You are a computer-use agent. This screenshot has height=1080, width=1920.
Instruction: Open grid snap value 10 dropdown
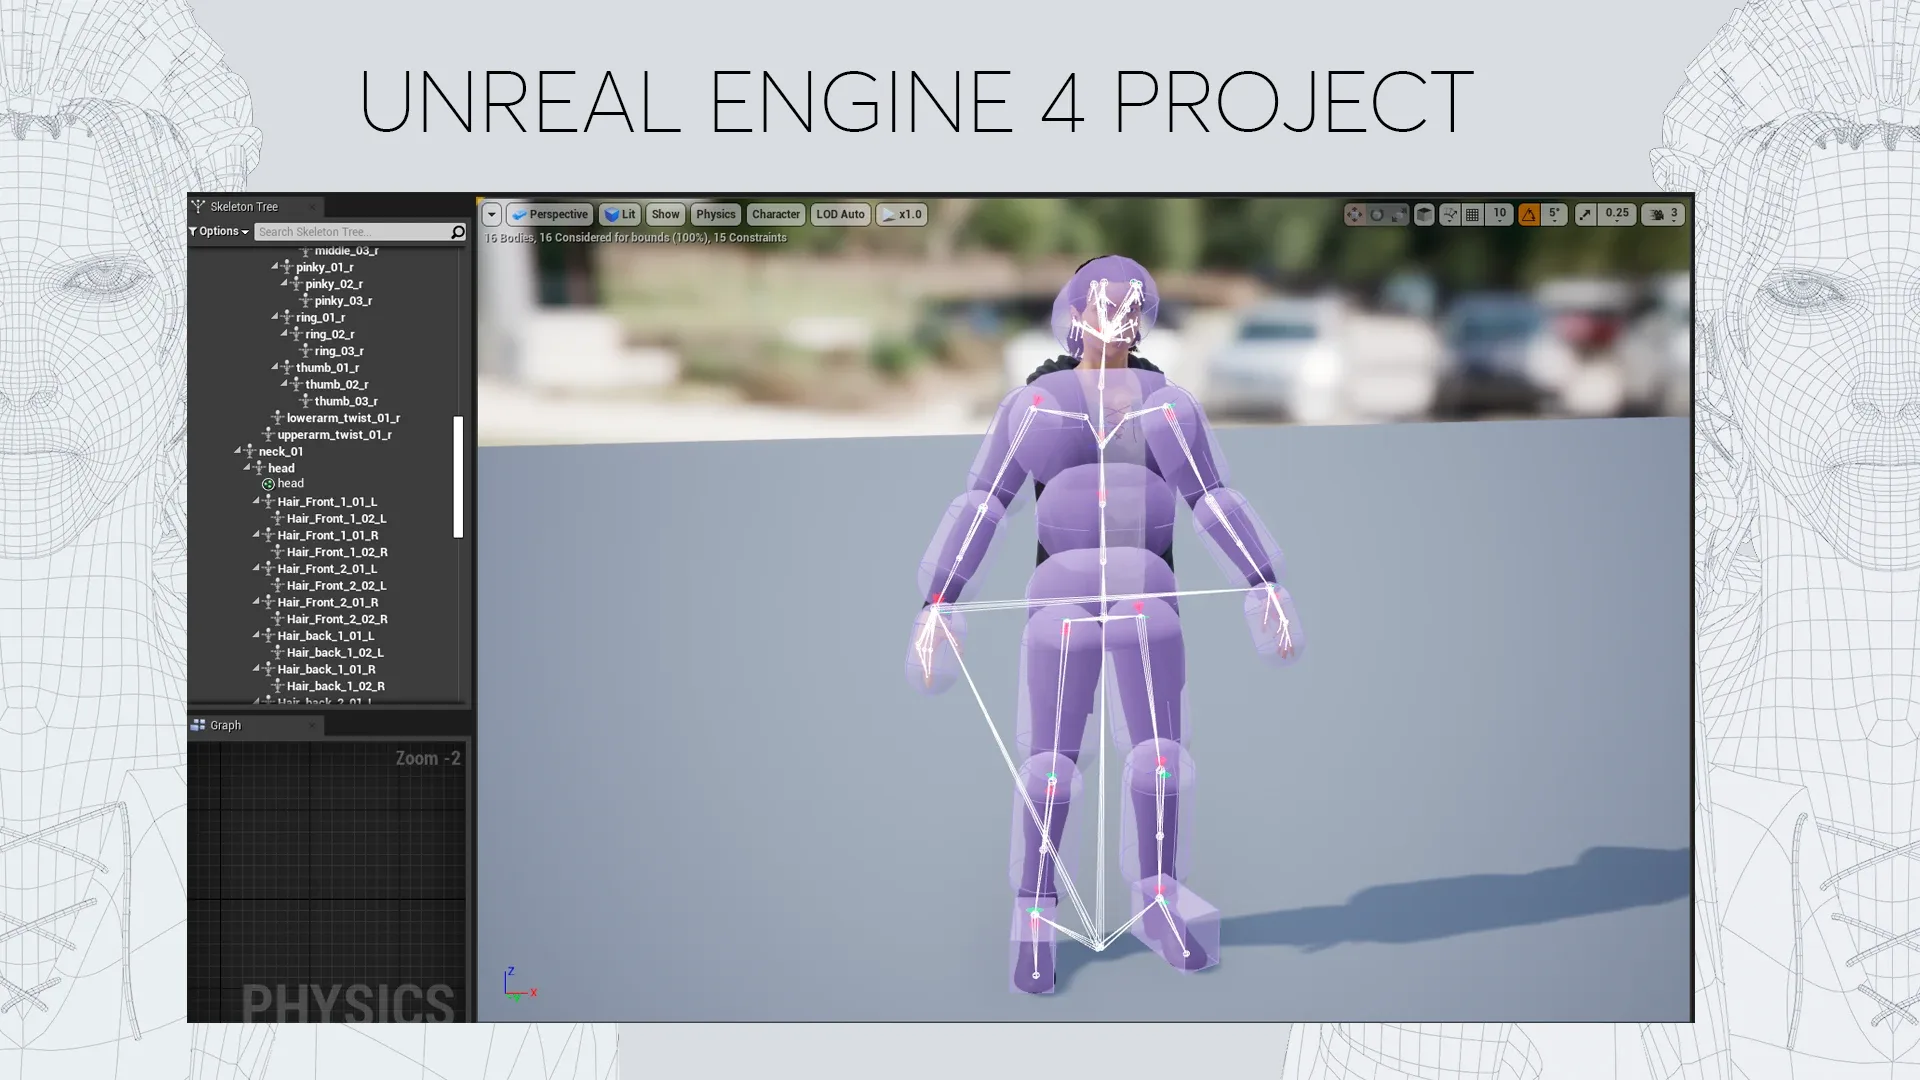point(1499,214)
